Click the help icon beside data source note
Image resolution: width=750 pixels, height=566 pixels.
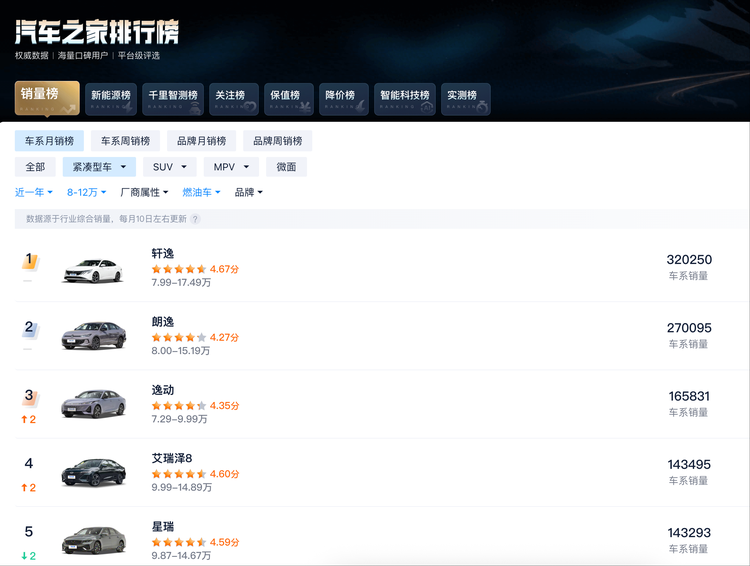tap(195, 219)
